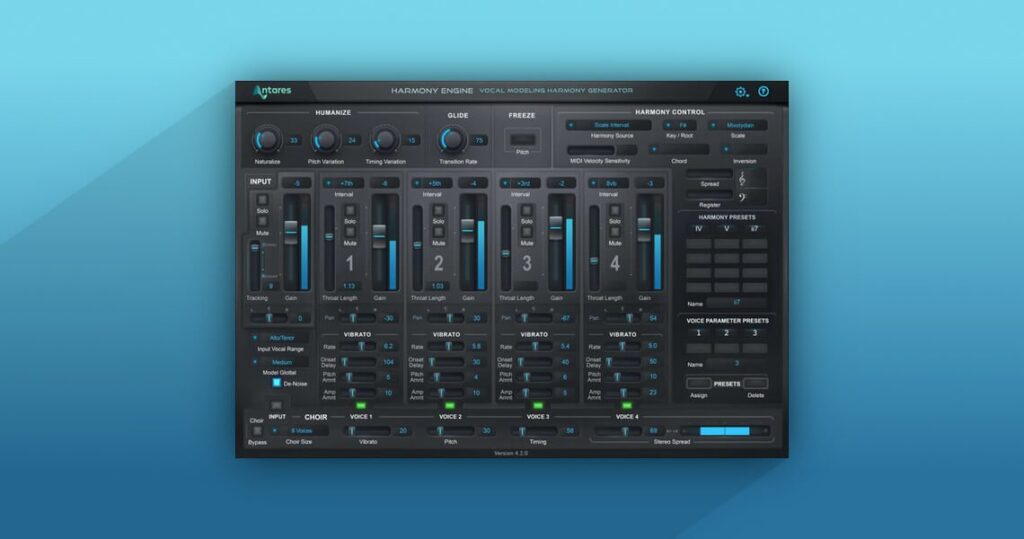
Task: Open voice 4 Interval dropdown (8vb)
Action: [608, 184]
